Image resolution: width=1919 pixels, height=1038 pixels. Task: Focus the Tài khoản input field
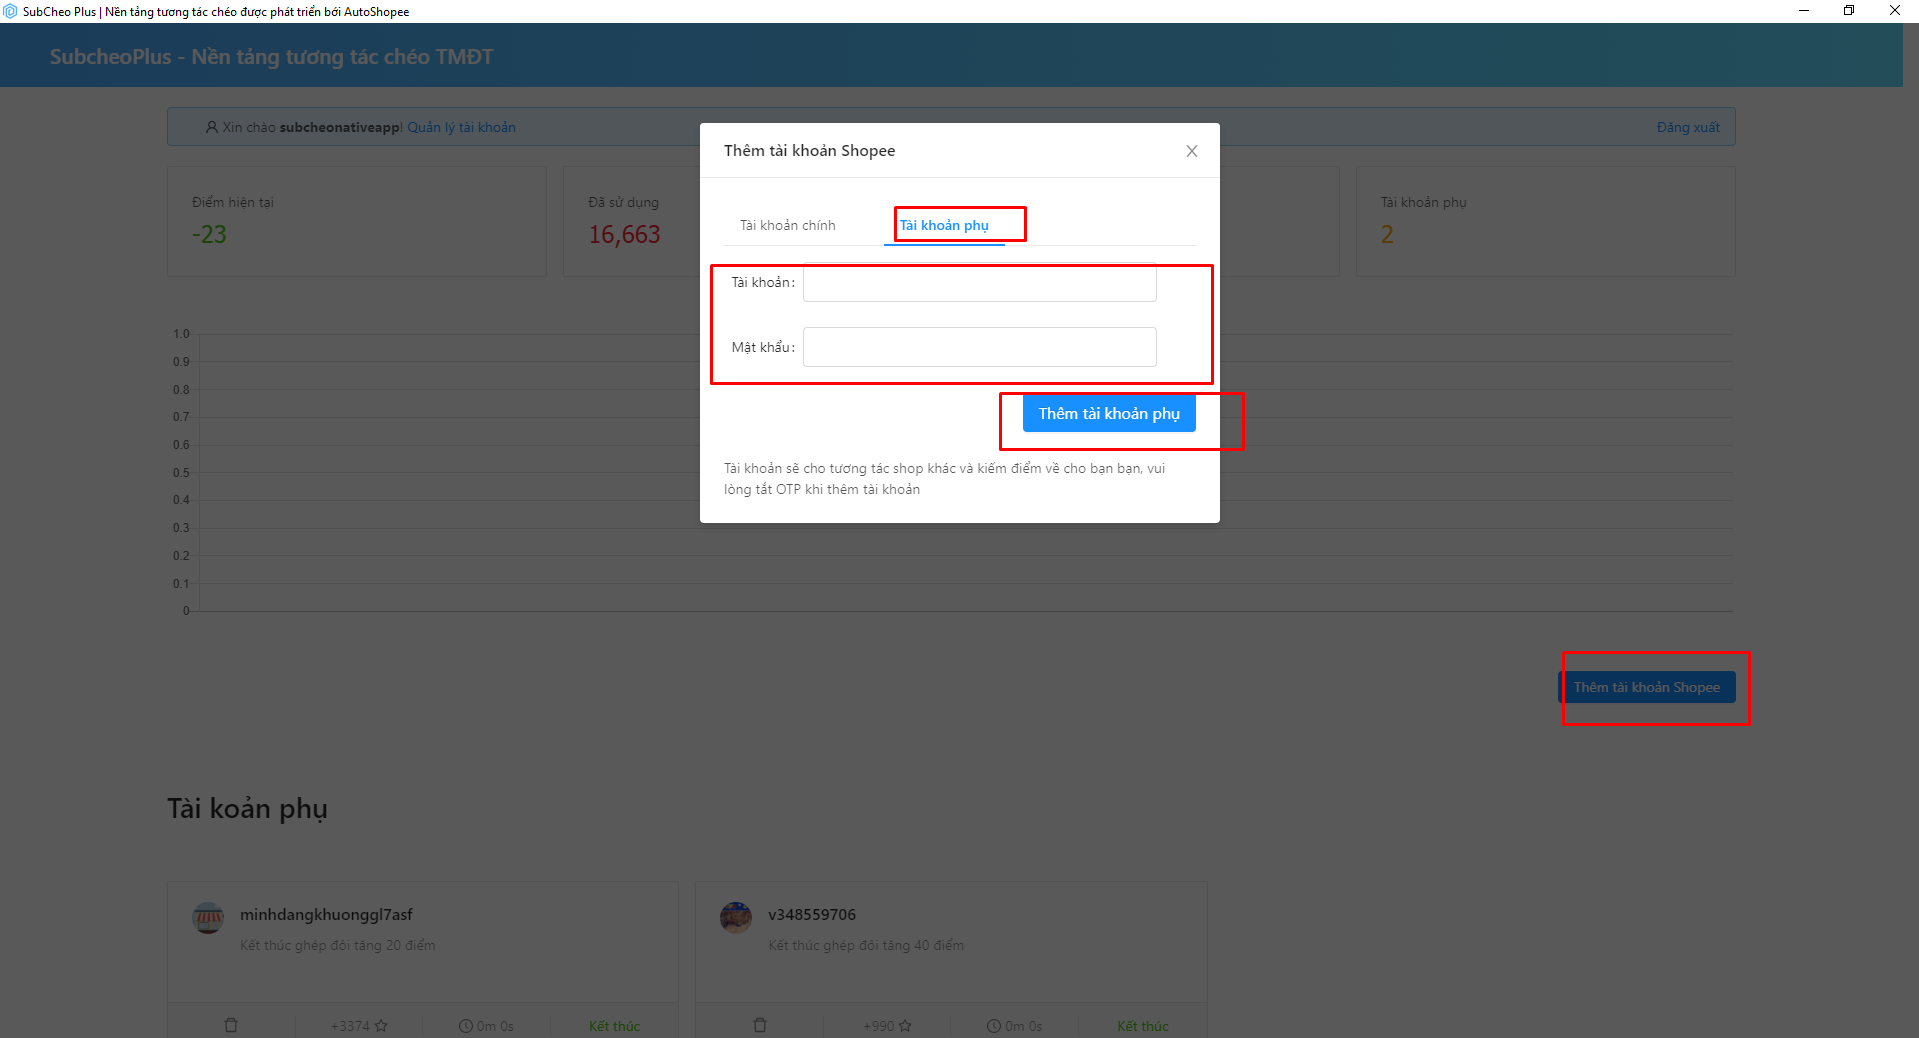979,283
